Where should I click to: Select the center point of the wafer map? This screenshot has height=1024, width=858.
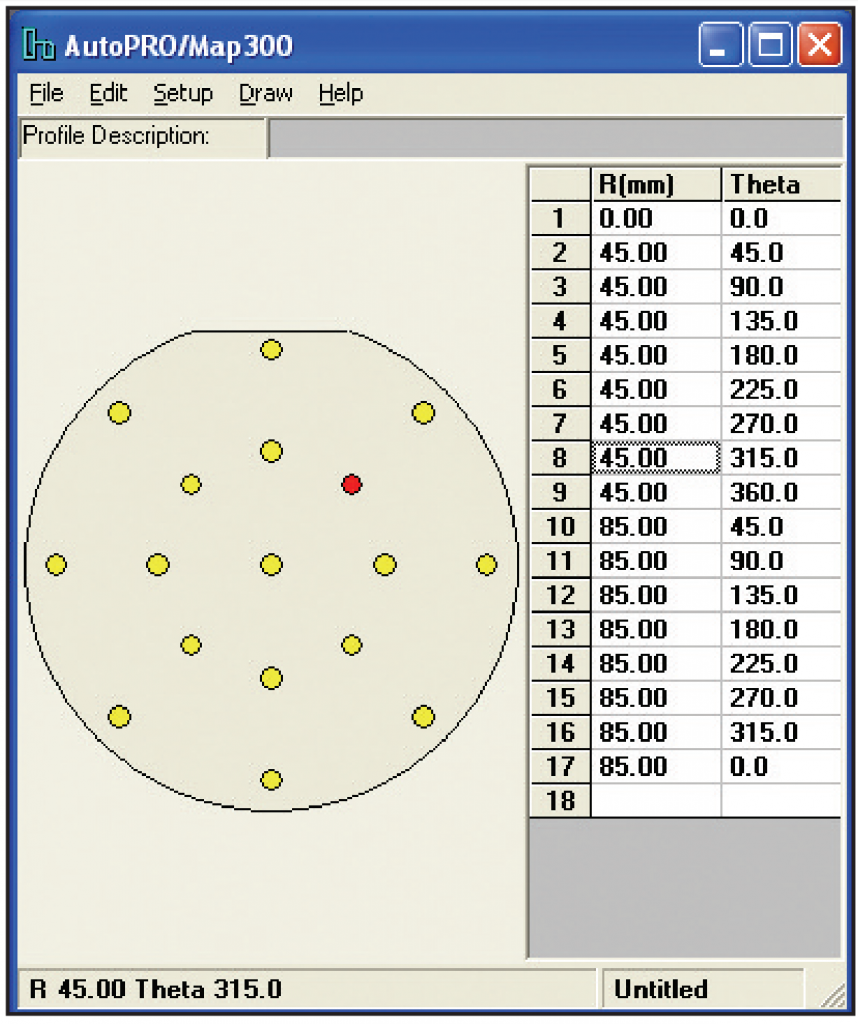[x=271, y=565]
